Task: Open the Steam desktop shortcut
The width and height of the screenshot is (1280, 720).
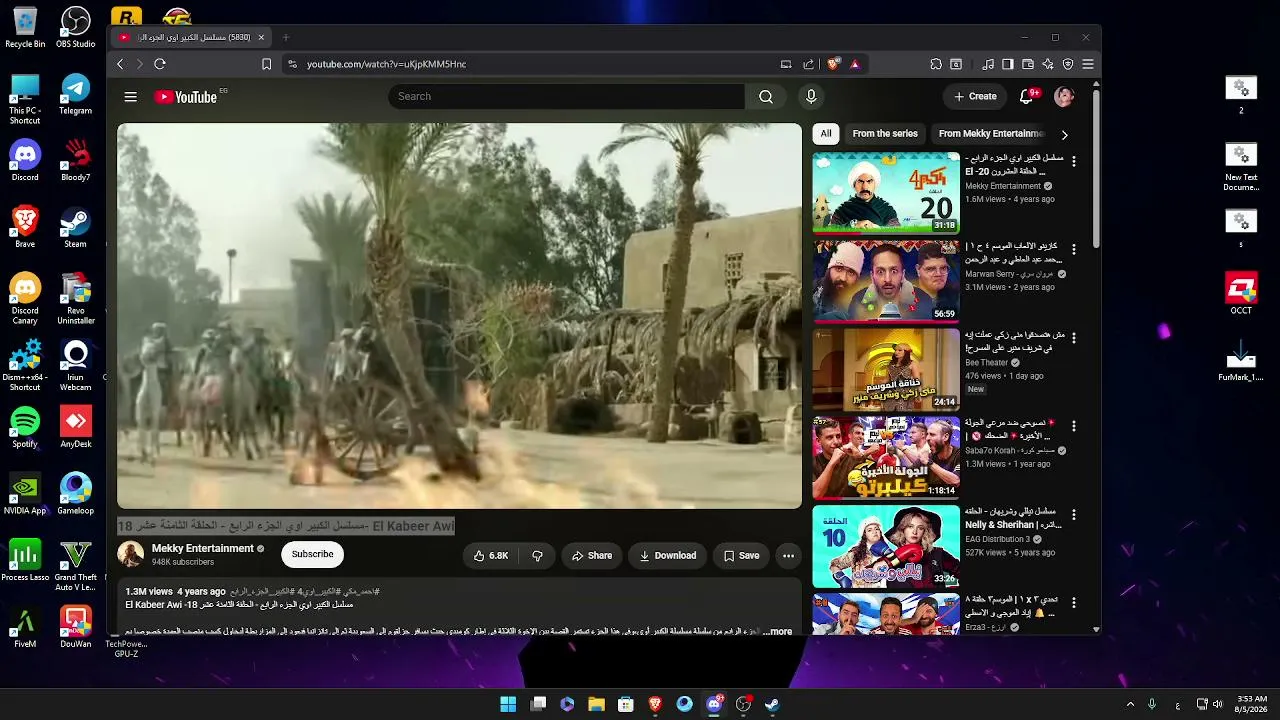Action: [76, 227]
